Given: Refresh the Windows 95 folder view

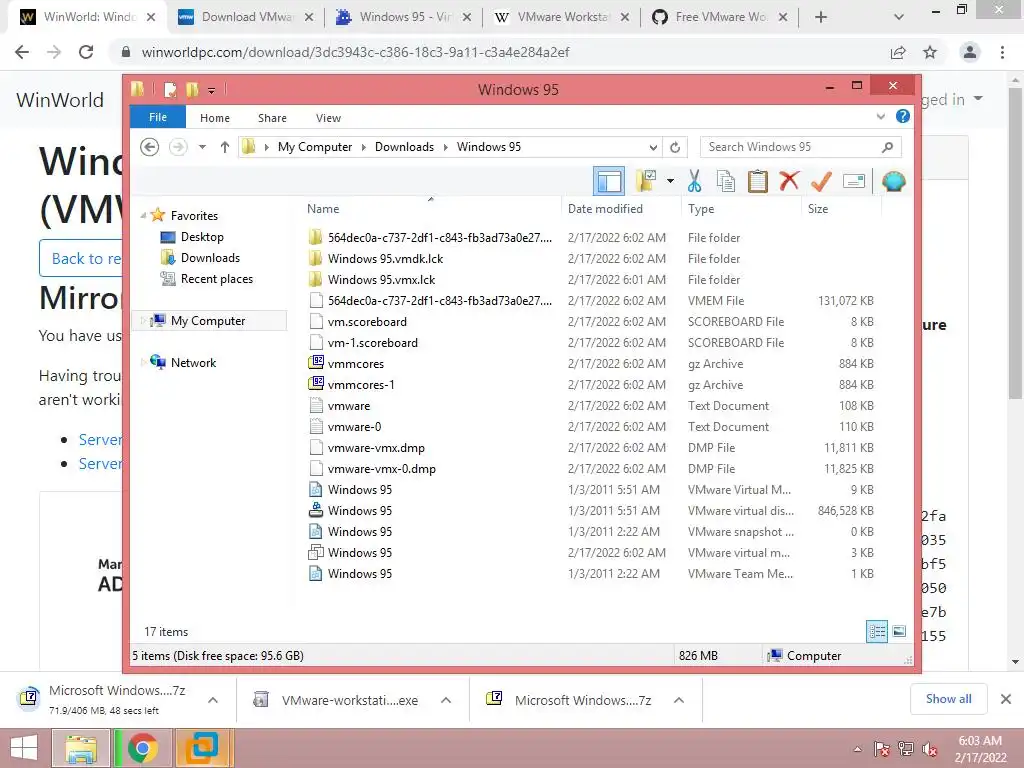Looking at the screenshot, I should 675,147.
